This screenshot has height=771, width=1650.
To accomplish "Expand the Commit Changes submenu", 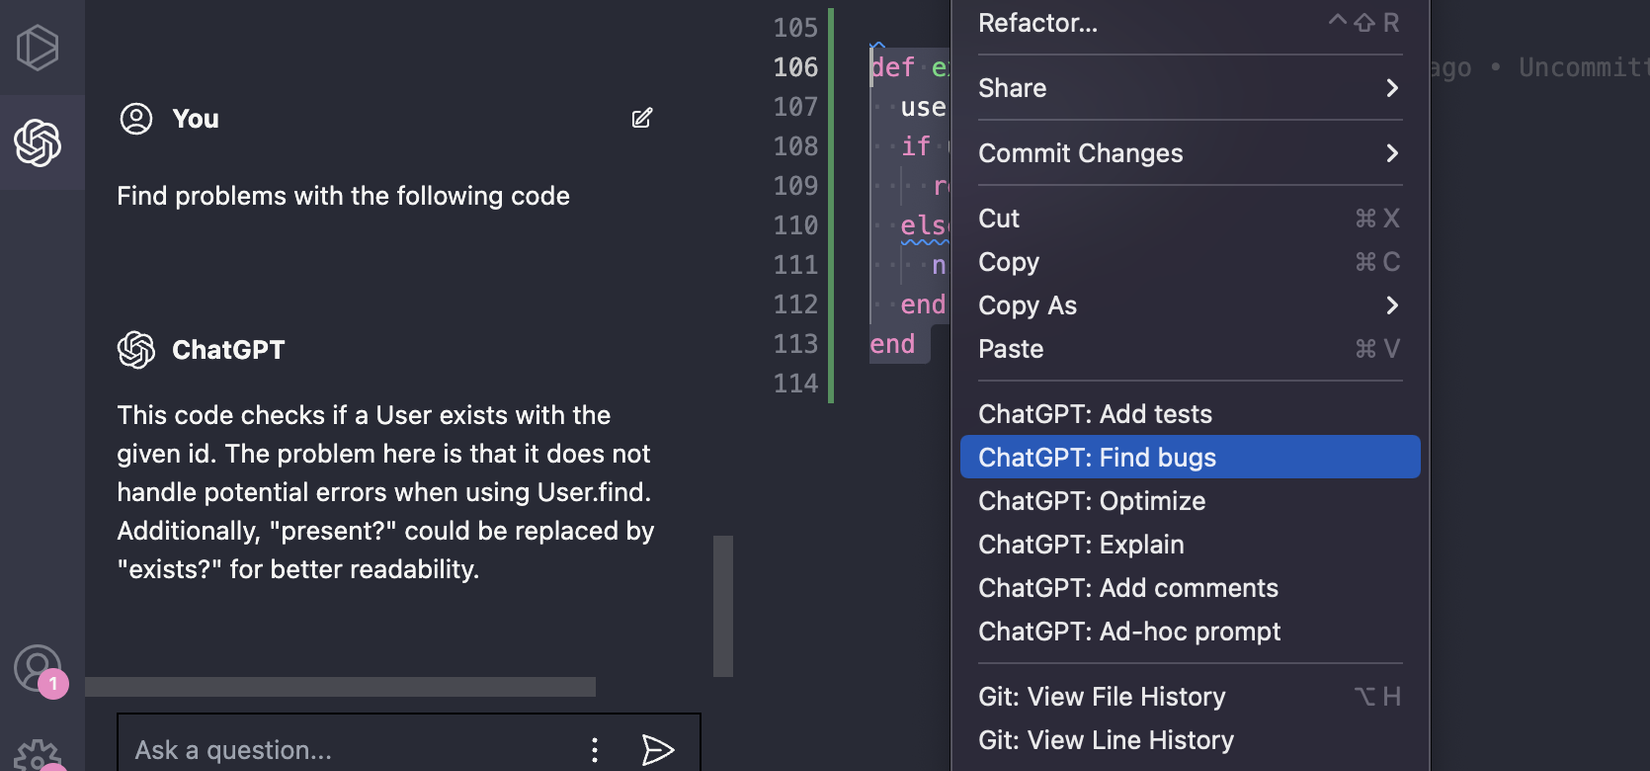I will coord(1189,153).
